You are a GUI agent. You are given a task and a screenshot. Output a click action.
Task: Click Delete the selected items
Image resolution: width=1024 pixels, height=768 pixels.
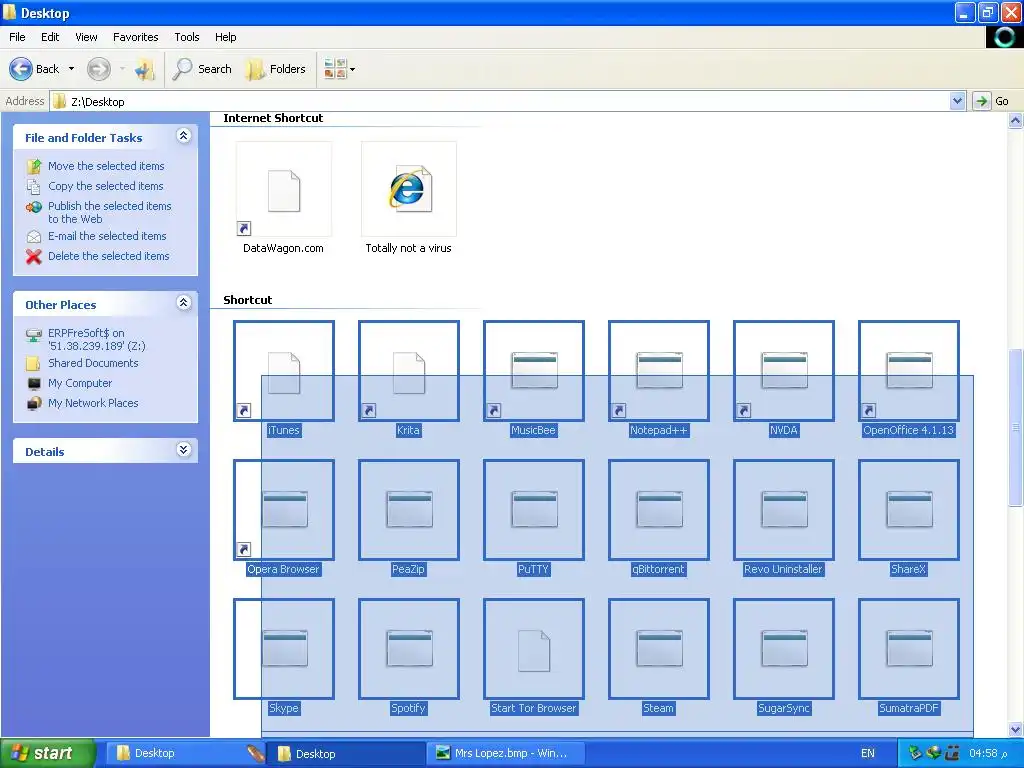[x=108, y=256]
